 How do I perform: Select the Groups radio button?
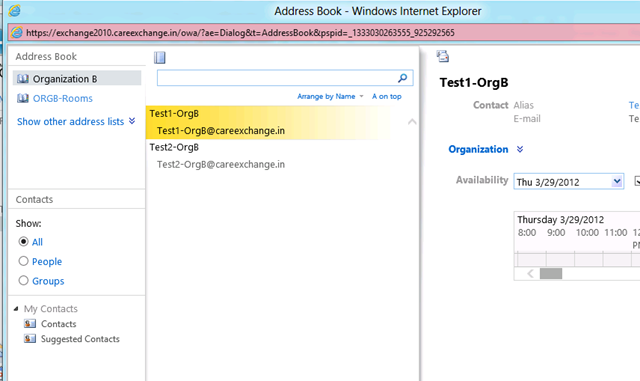click(x=23, y=281)
